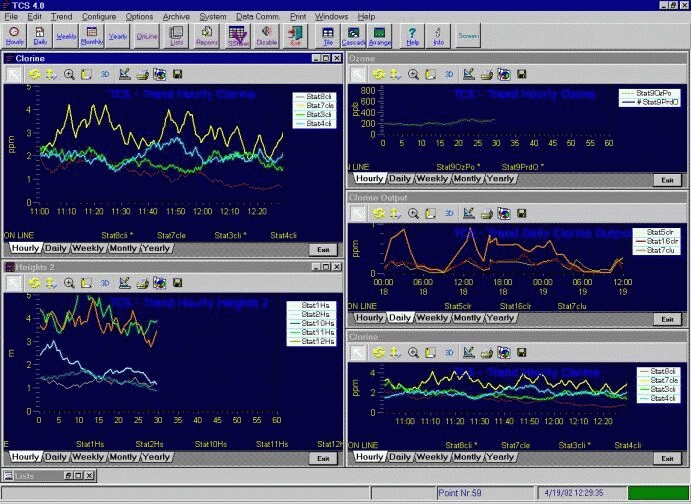Select the Daily tab in the Ozone window
This screenshot has height=504, width=691.
coord(400,178)
